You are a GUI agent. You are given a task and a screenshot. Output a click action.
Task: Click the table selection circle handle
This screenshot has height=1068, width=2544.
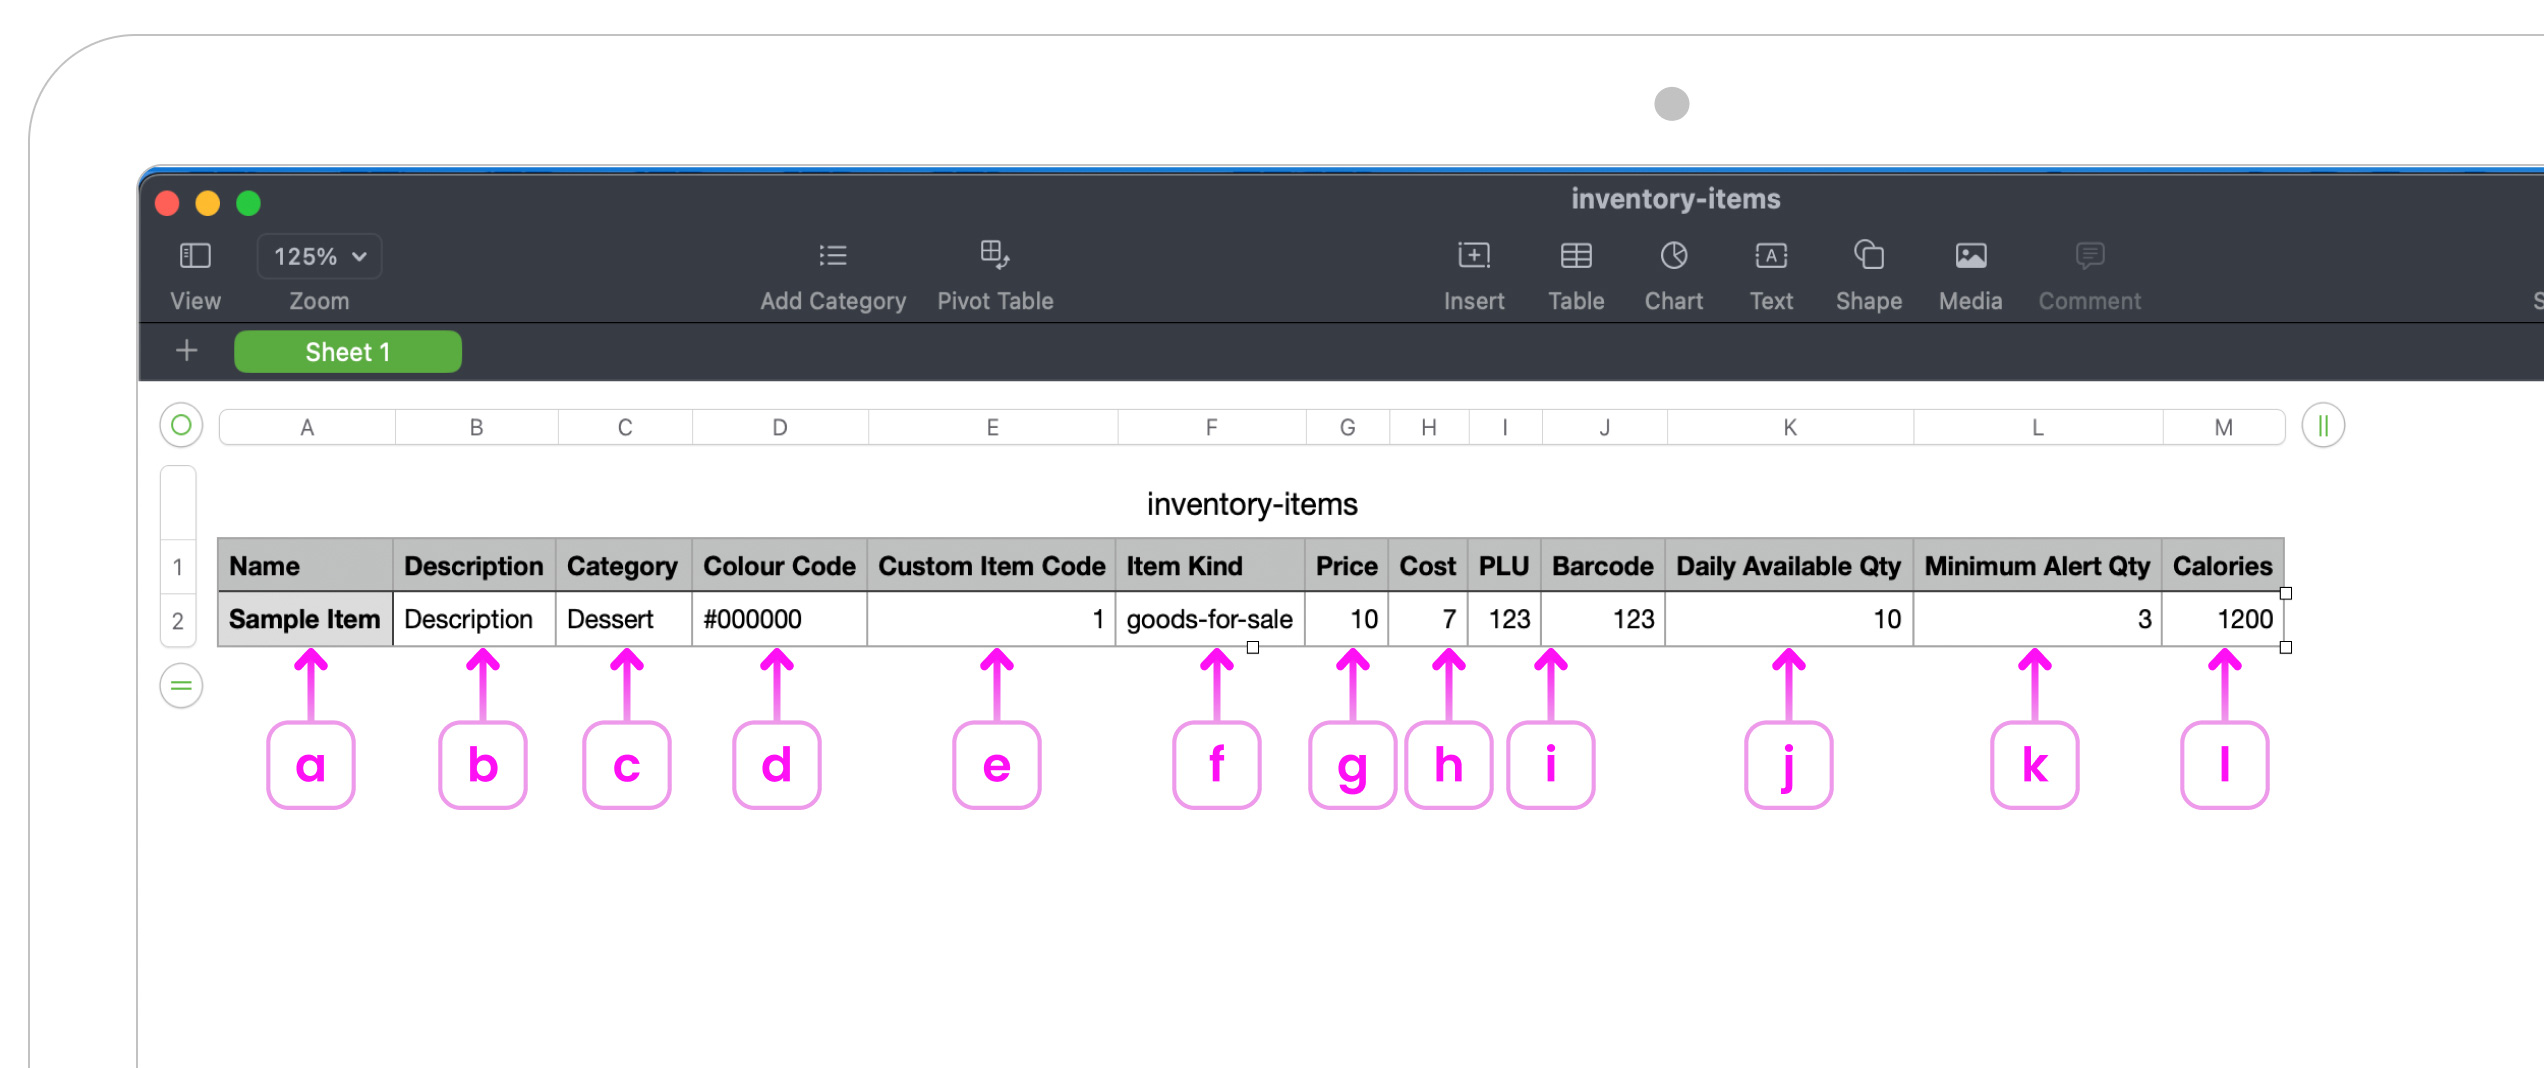tap(180, 426)
